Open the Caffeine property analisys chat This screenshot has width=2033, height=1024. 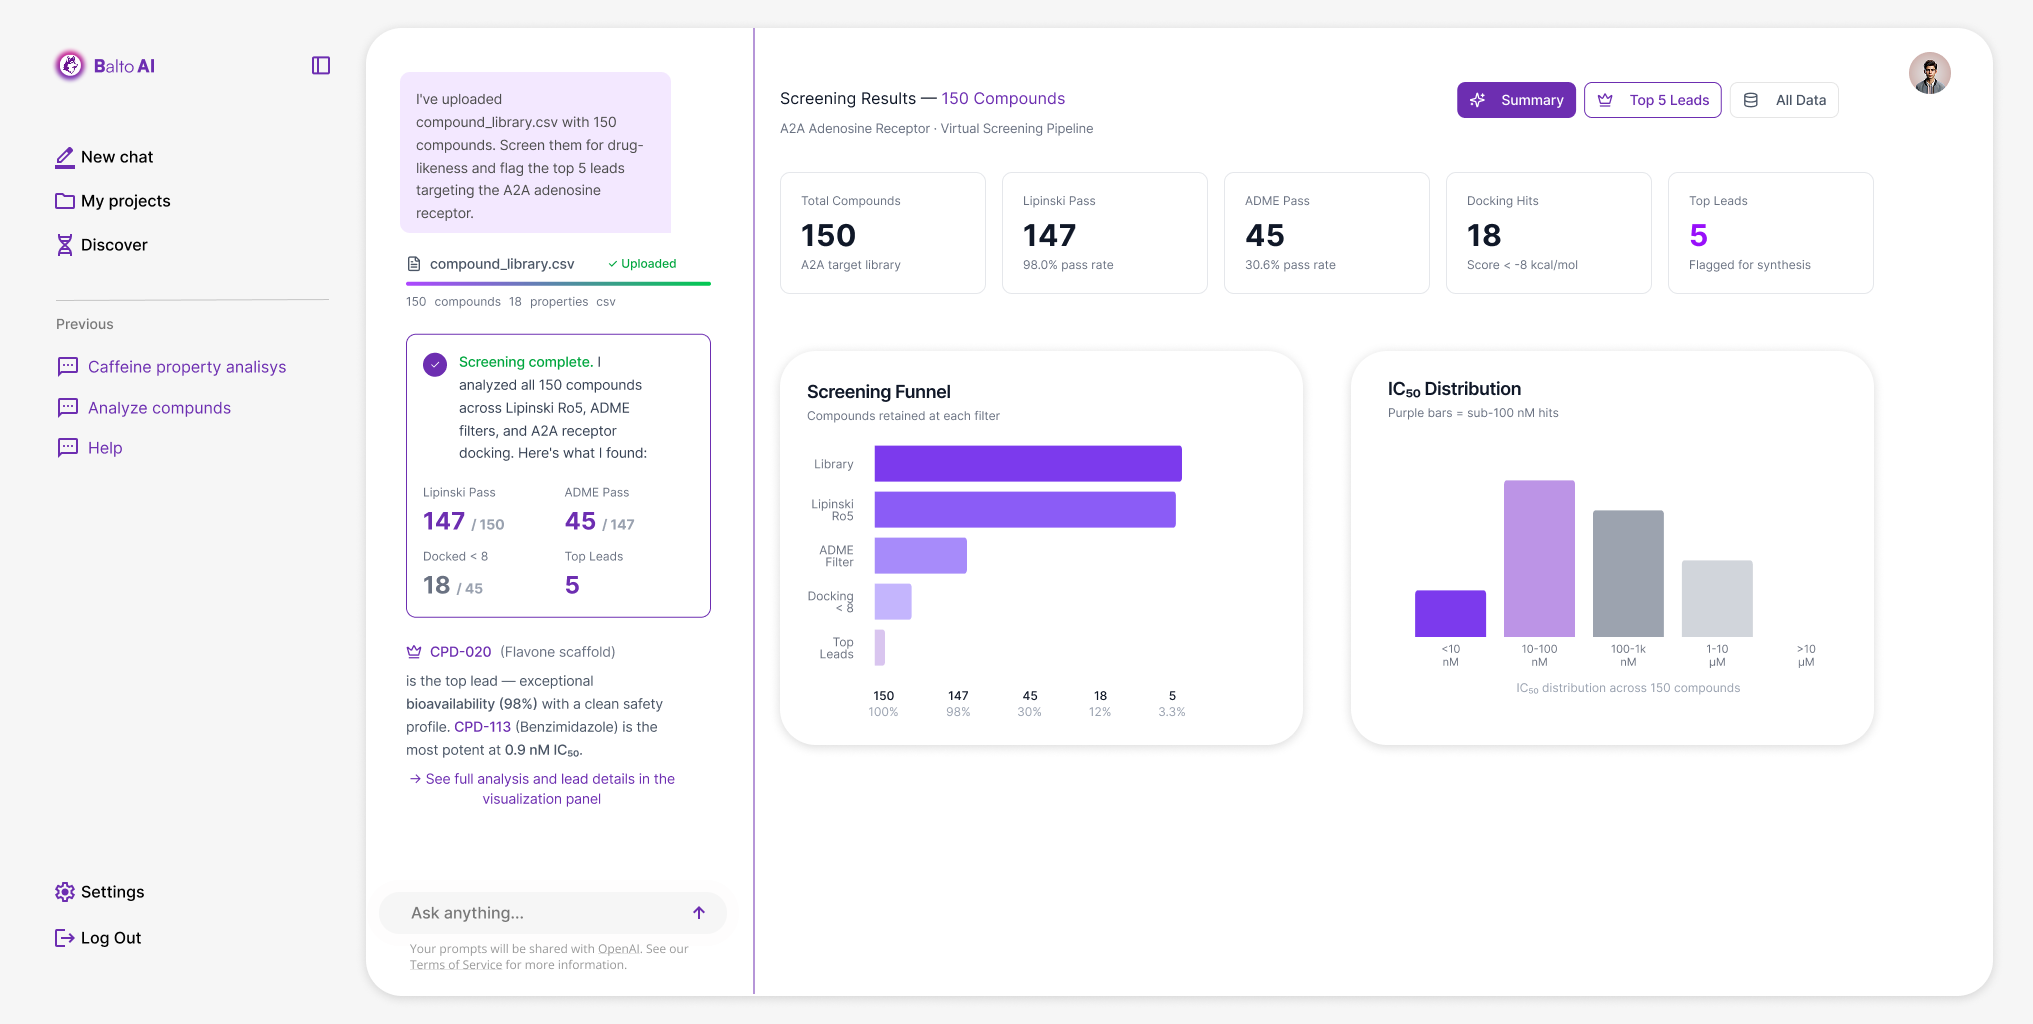click(186, 367)
